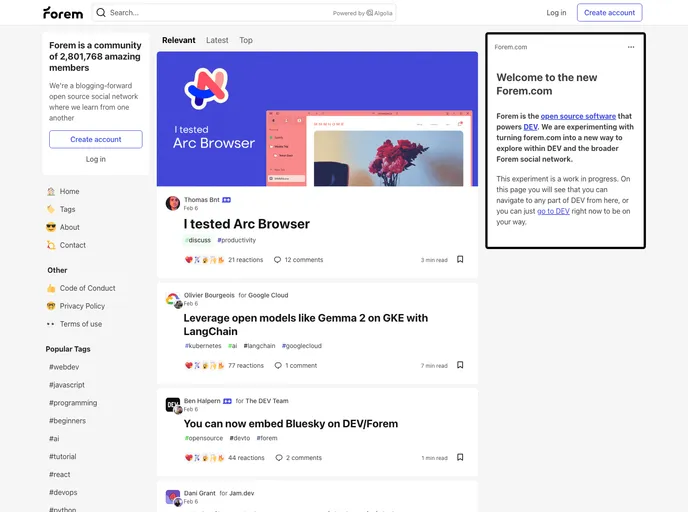The width and height of the screenshot is (688, 512).
Task: Click the badge icon beside Ben Halpern
Action: (227, 401)
